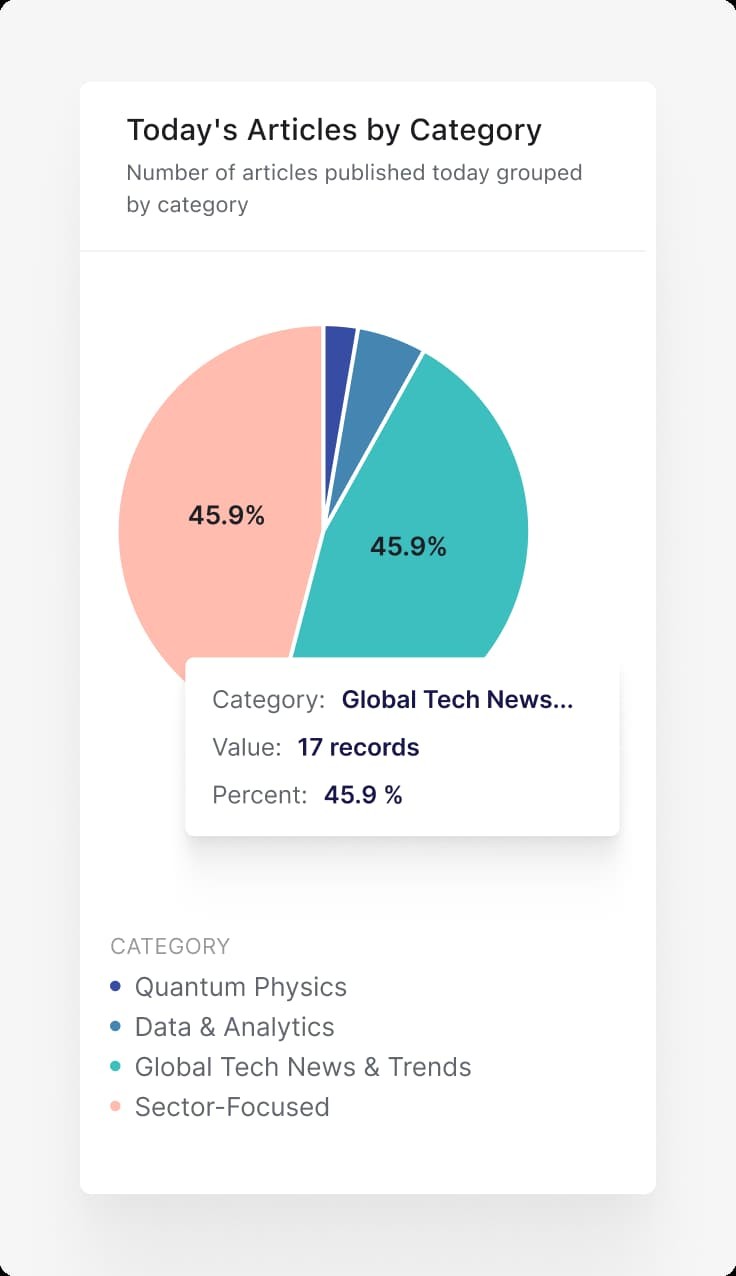Click the Data & Analytics legend color dot
Image resolution: width=736 pixels, height=1276 pixels.
pyautogui.click(x=115, y=1027)
